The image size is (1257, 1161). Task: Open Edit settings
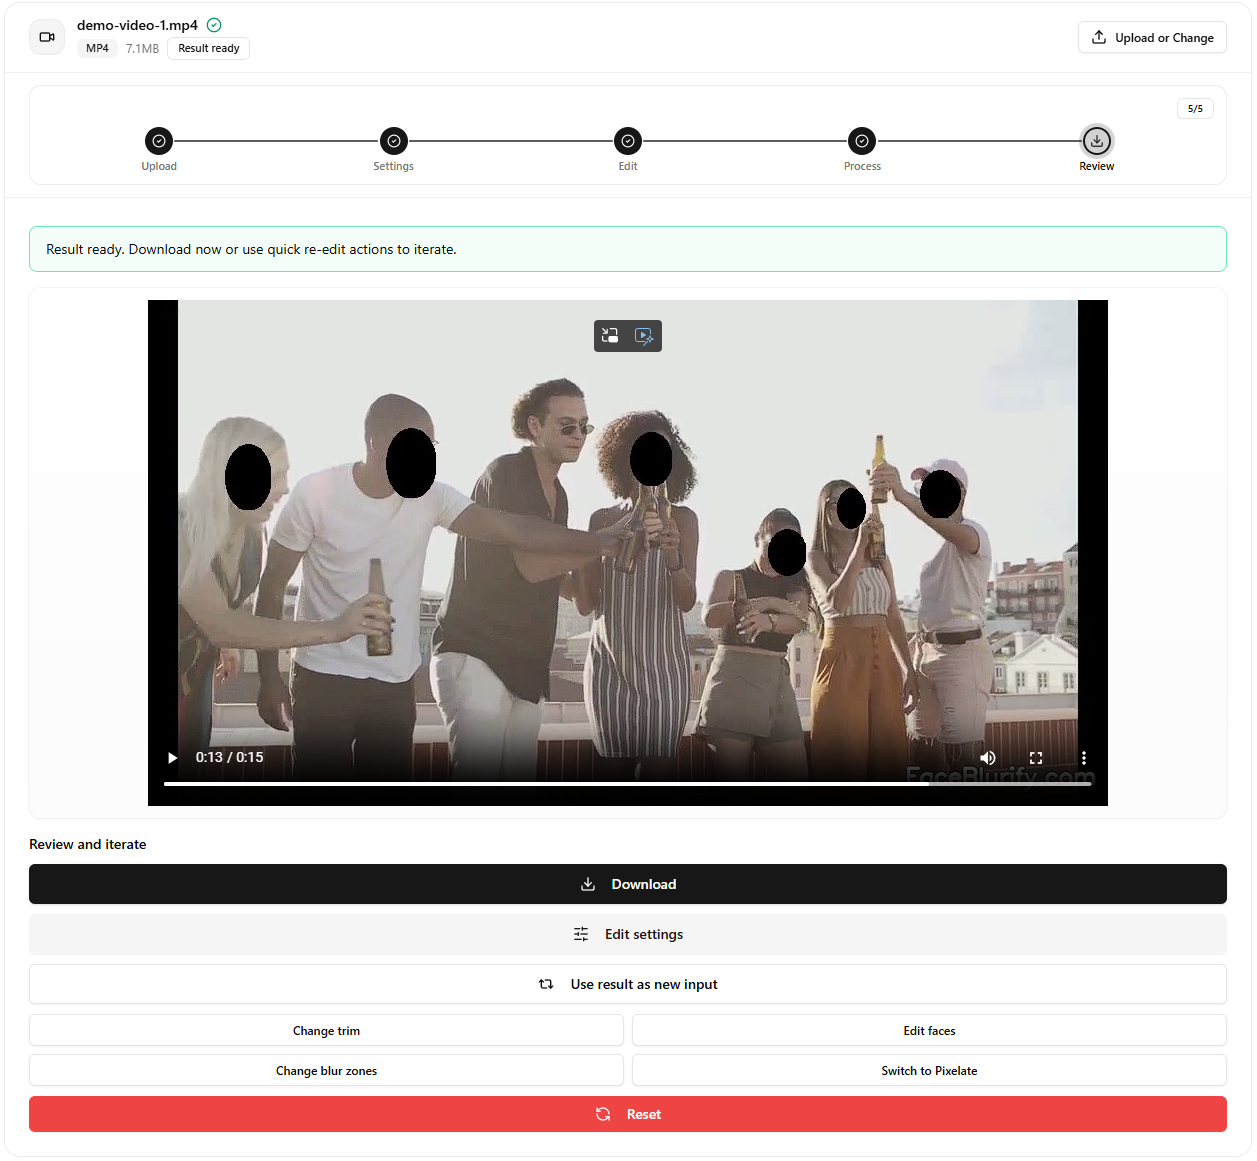coord(628,934)
